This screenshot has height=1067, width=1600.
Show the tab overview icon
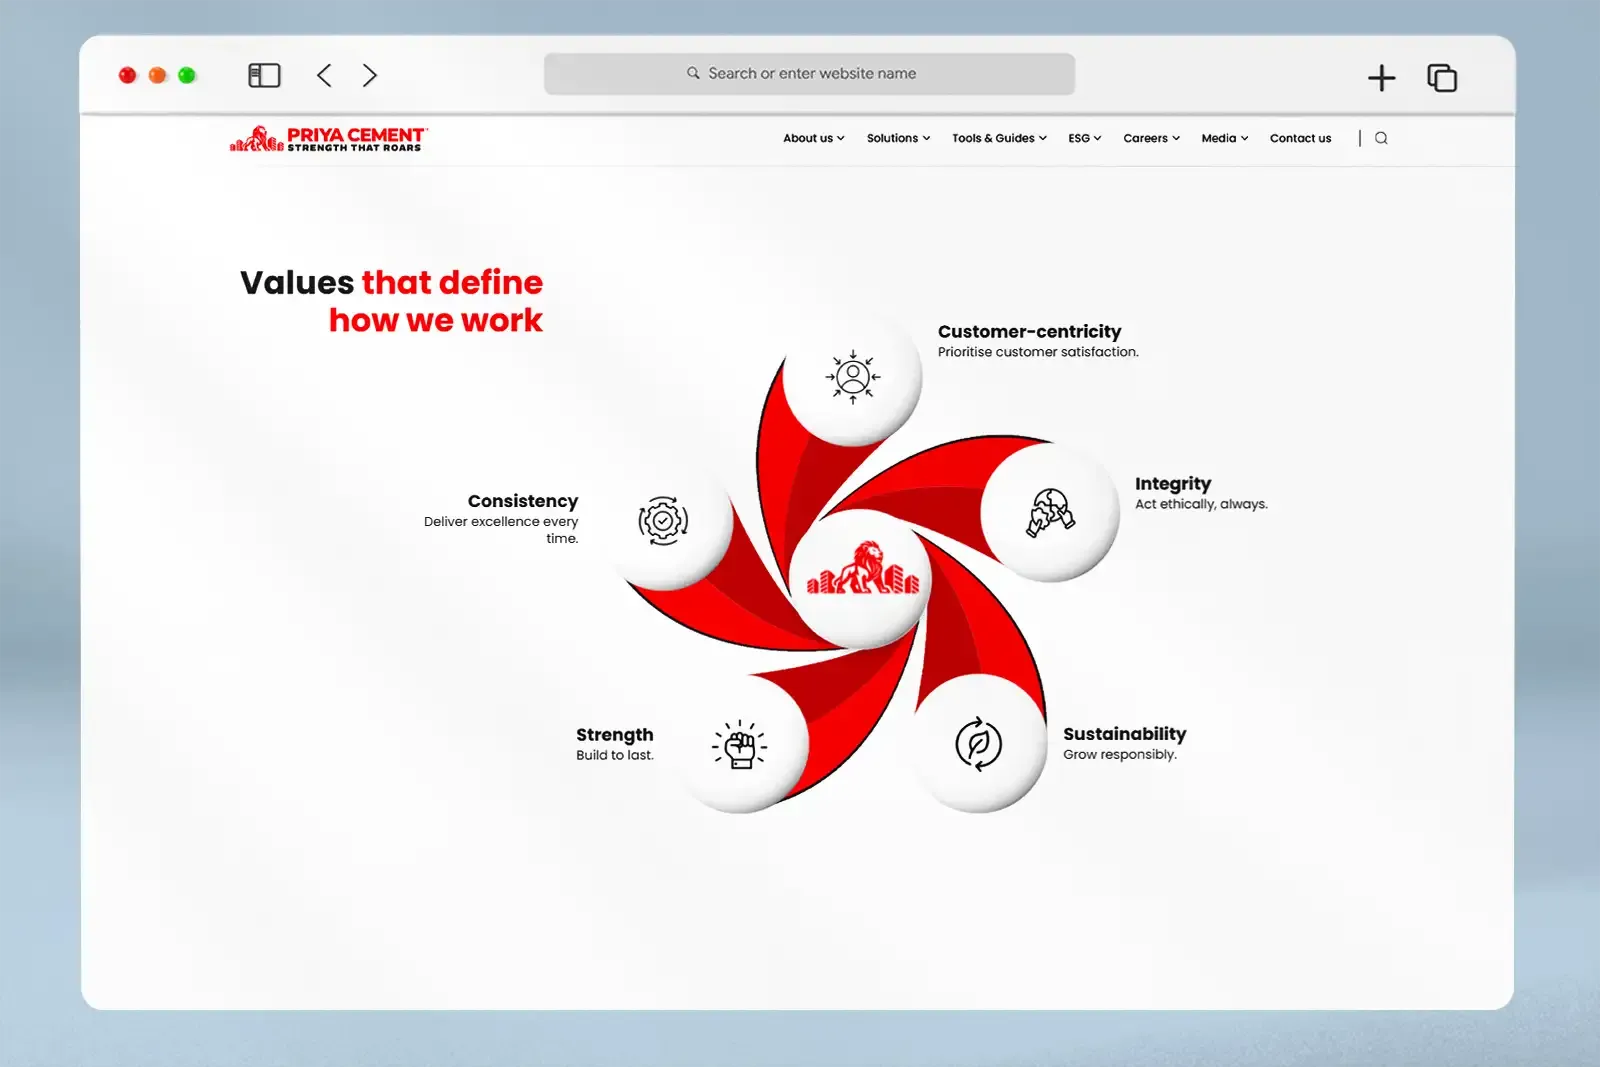(1442, 77)
